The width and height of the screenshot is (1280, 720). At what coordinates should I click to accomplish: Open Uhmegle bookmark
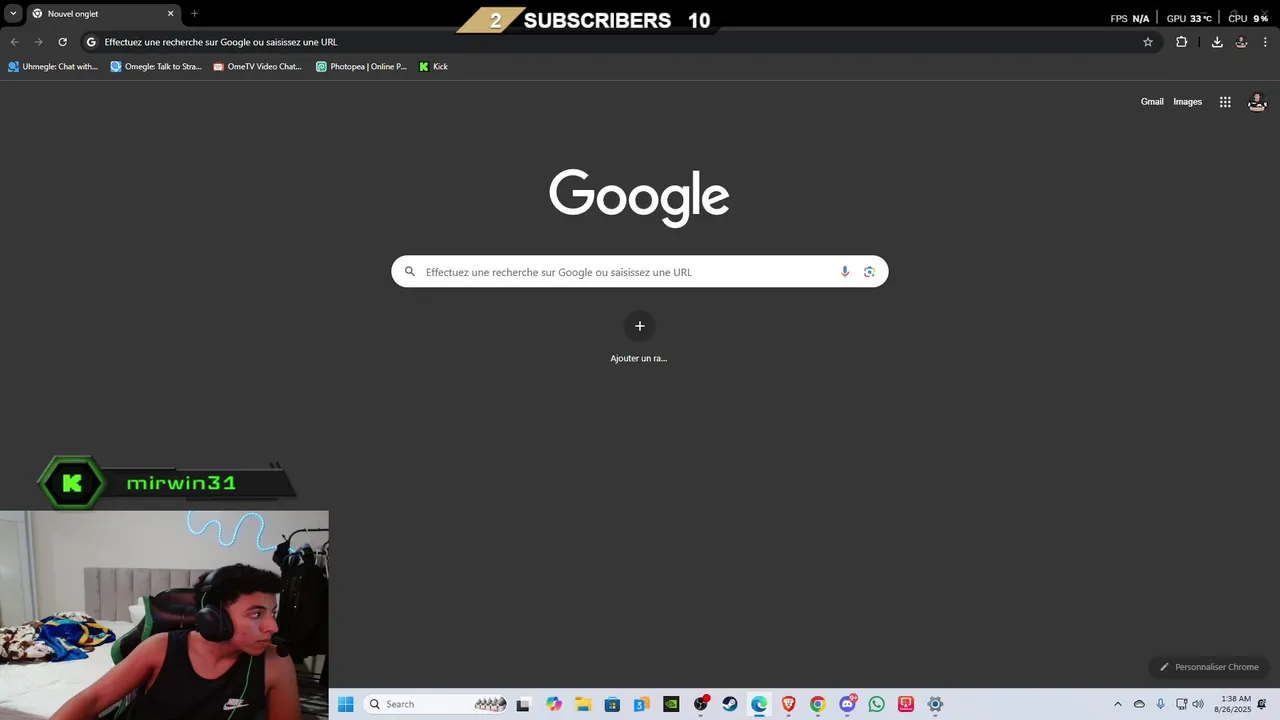tap(53, 67)
